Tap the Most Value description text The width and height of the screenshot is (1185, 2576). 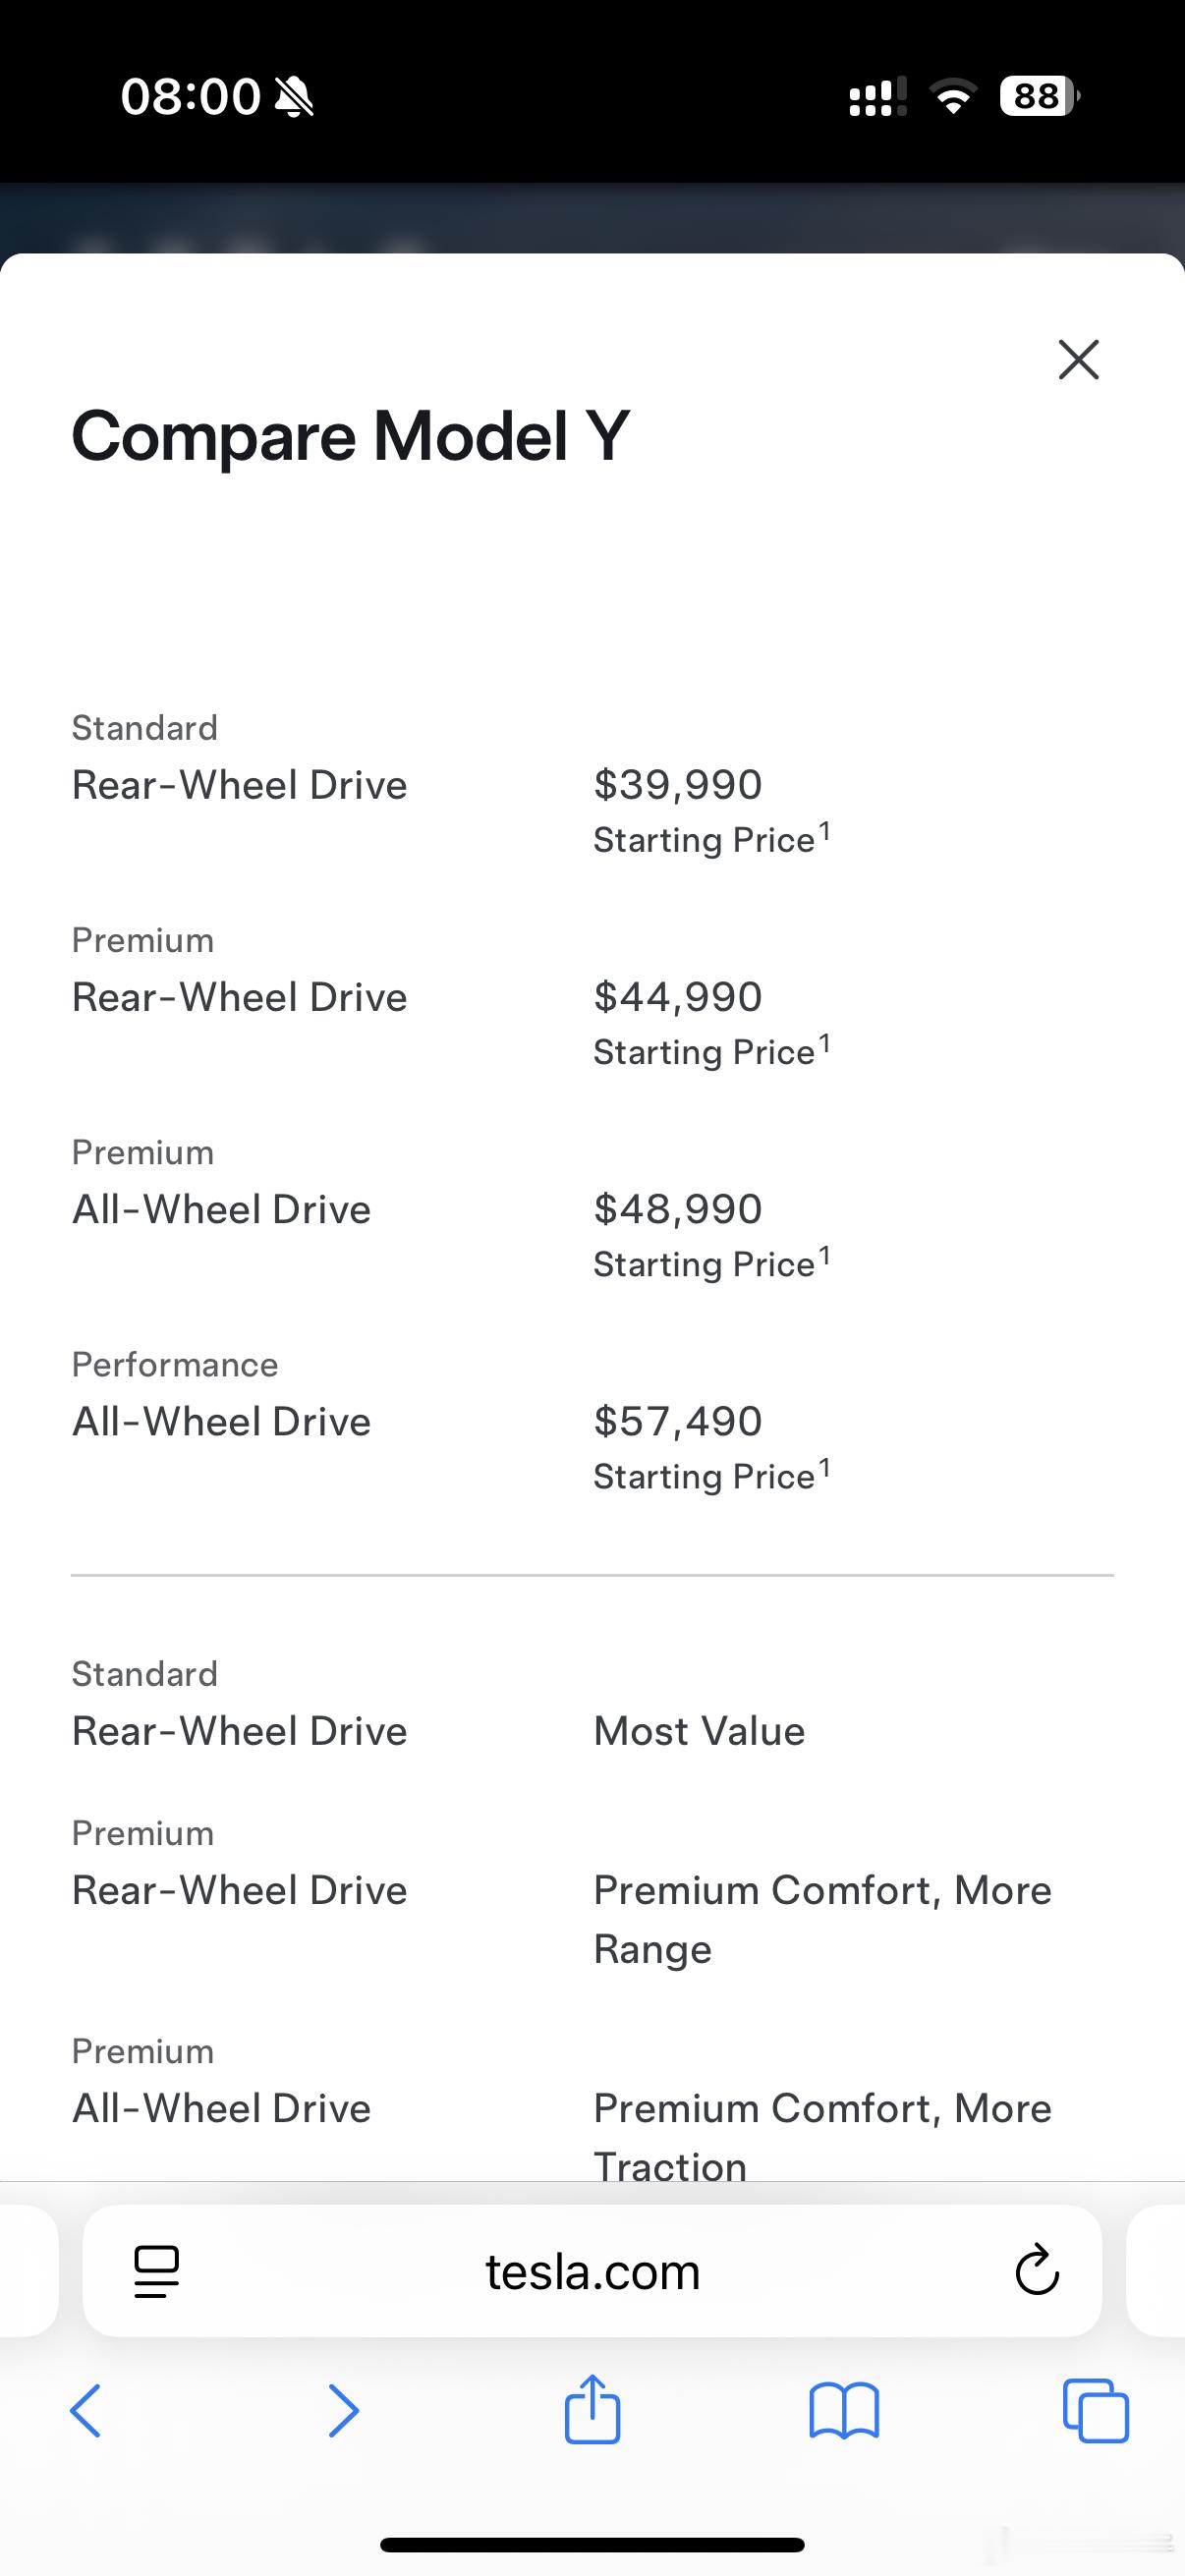699,1731
